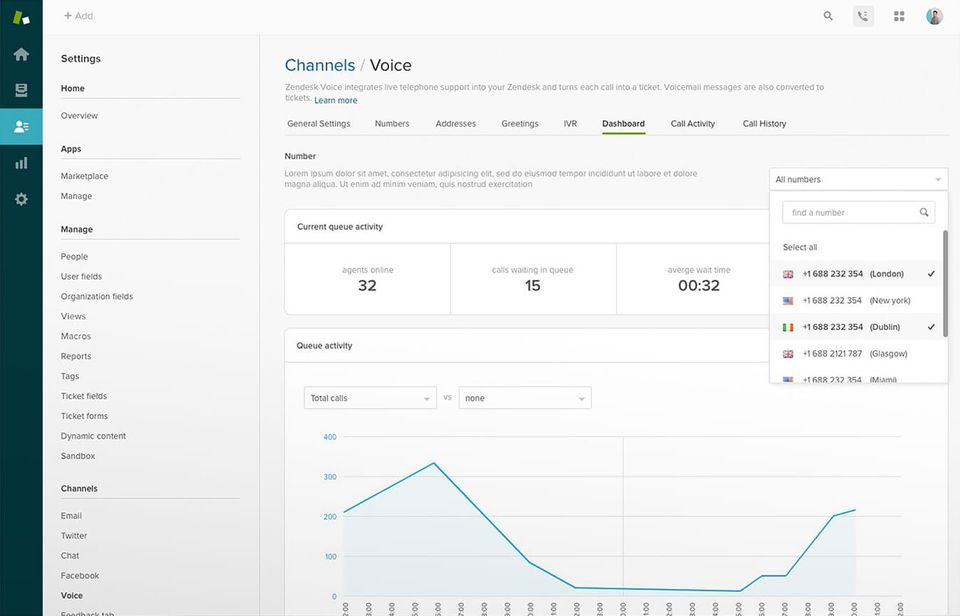Click the magnifier in find a number field
Viewport: 960px width, 616px height.
(x=924, y=212)
